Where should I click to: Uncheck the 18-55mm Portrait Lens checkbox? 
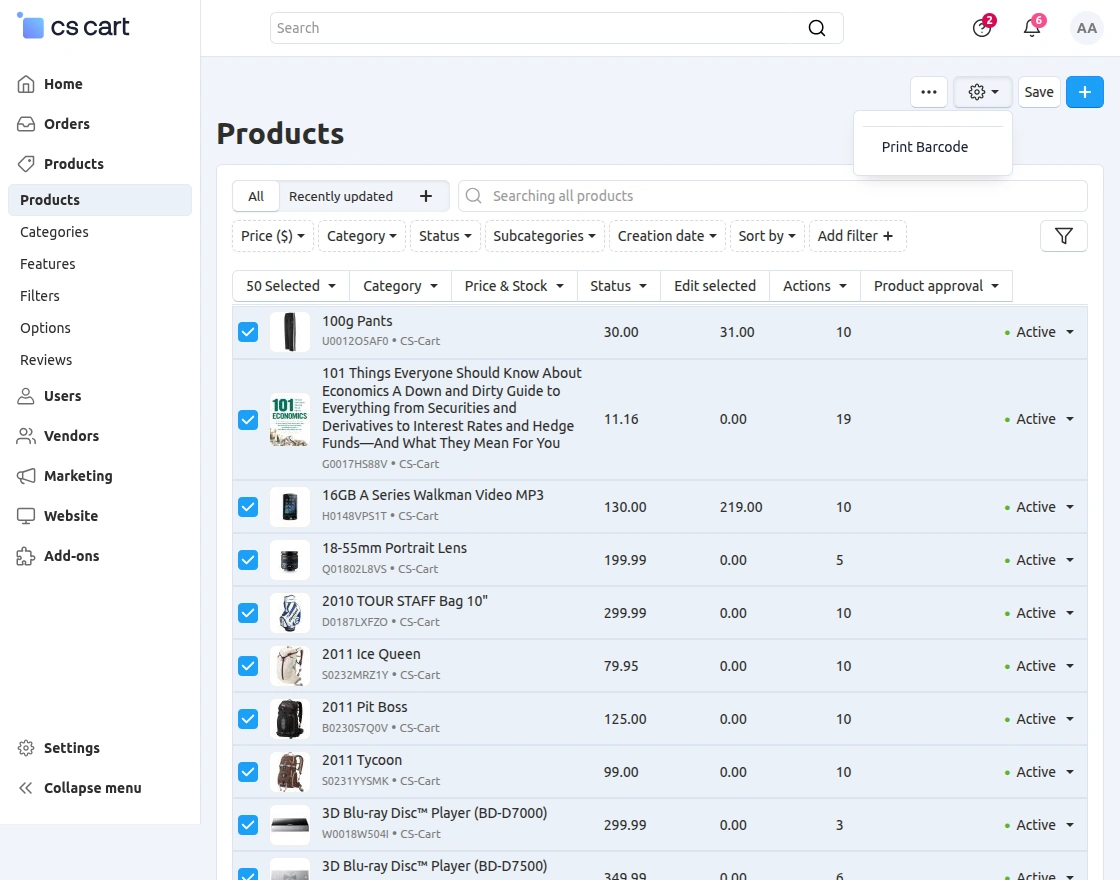[x=248, y=560]
